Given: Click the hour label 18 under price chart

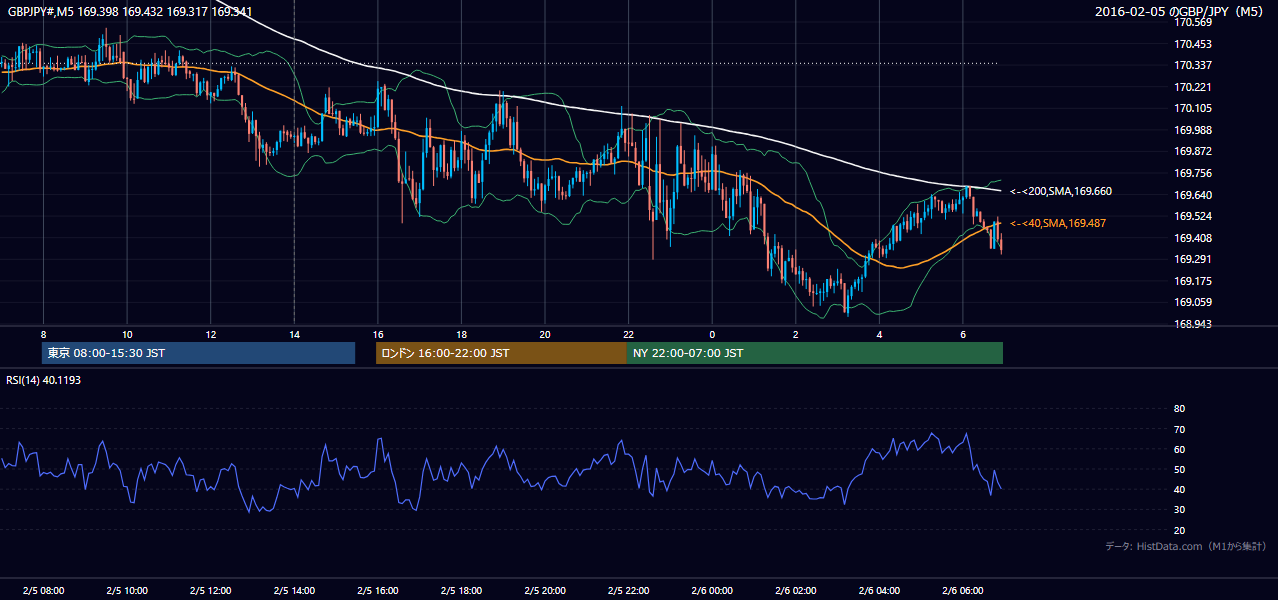Looking at the screenshot, I should 461,334.
